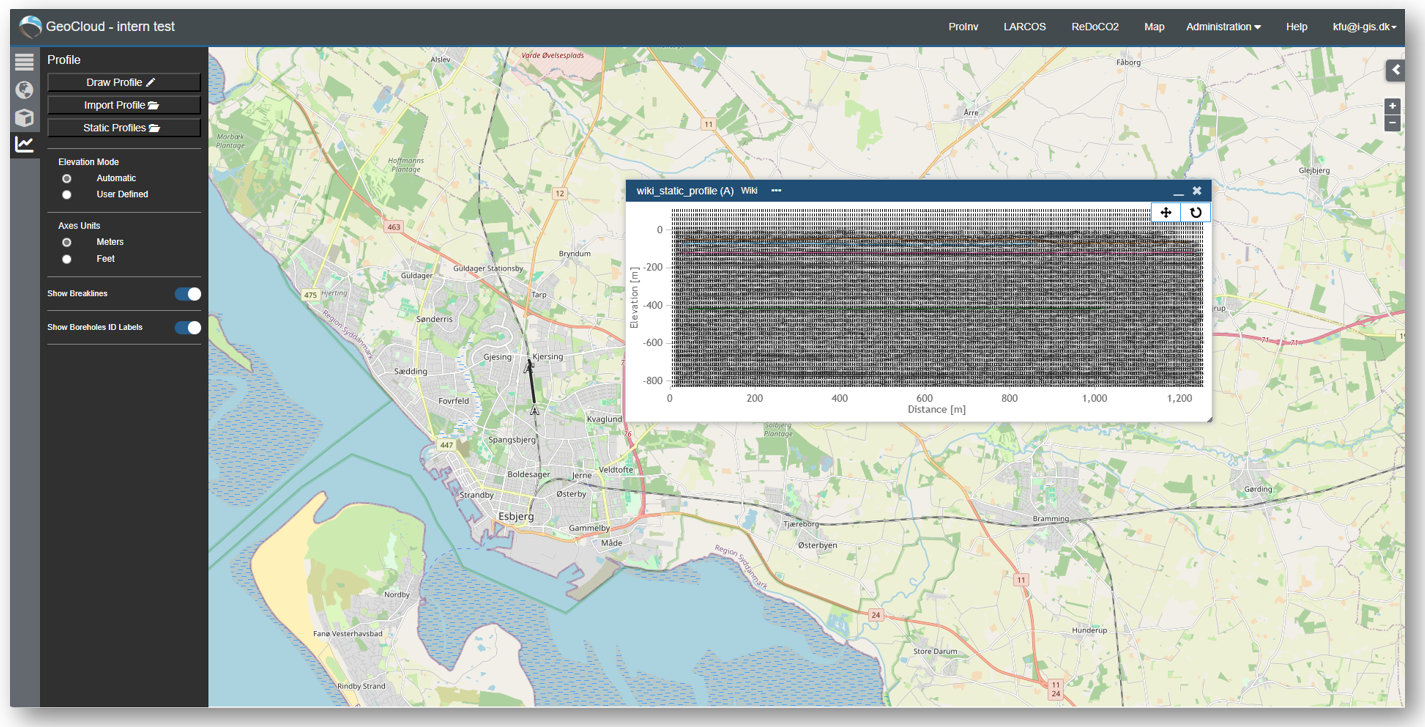Click the globe icon in the sidebar
Screen dimensions: 1425x727
(x=24, y=90)
